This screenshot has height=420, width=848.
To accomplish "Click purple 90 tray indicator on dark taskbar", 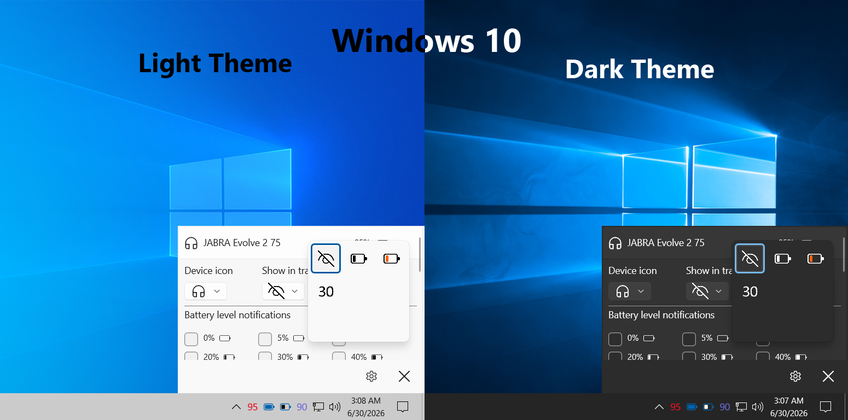I will (725, 407).
